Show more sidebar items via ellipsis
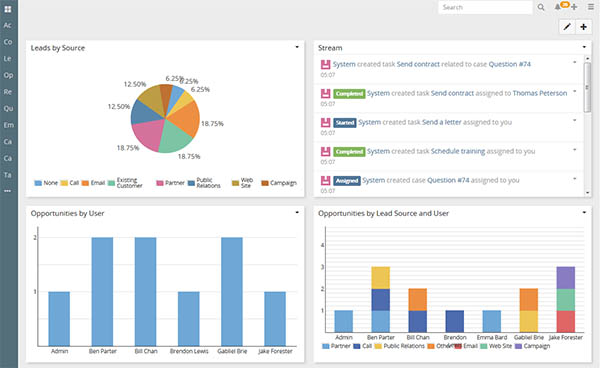Screen dimensions: 600x368 [x=8, y=191]
